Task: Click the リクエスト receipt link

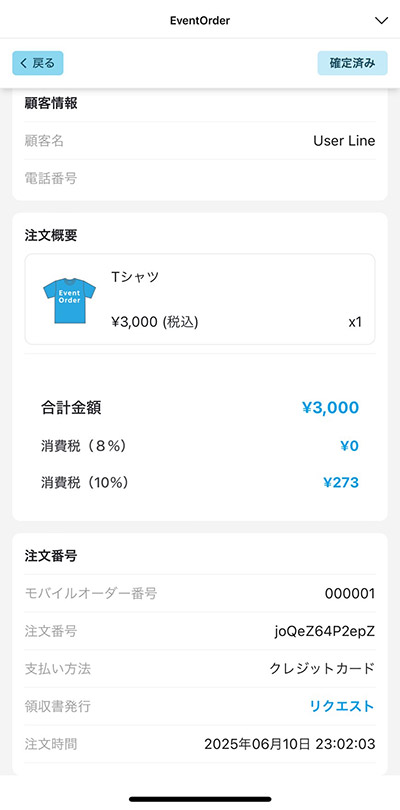Action: tap(342, 706)
